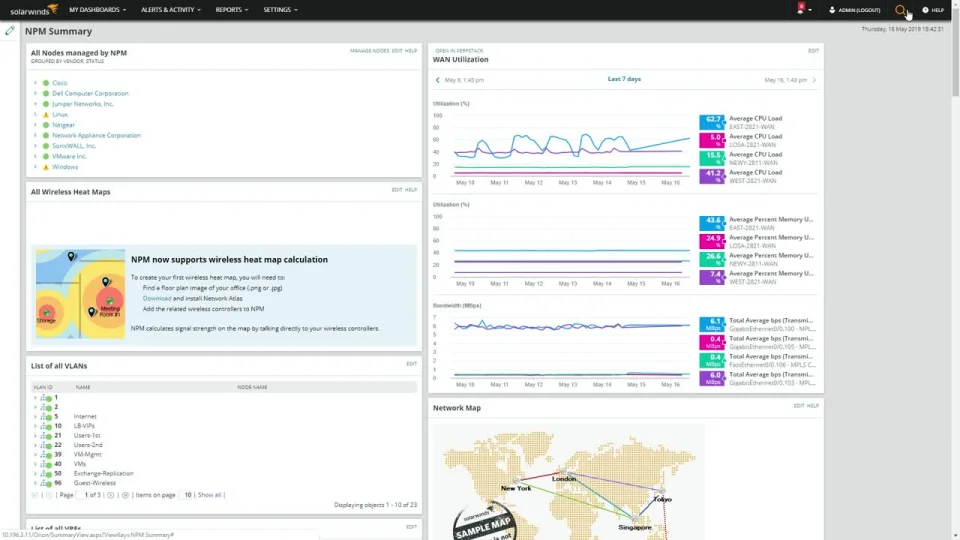Expand the Cisco vendor group

tap(36, 83)
